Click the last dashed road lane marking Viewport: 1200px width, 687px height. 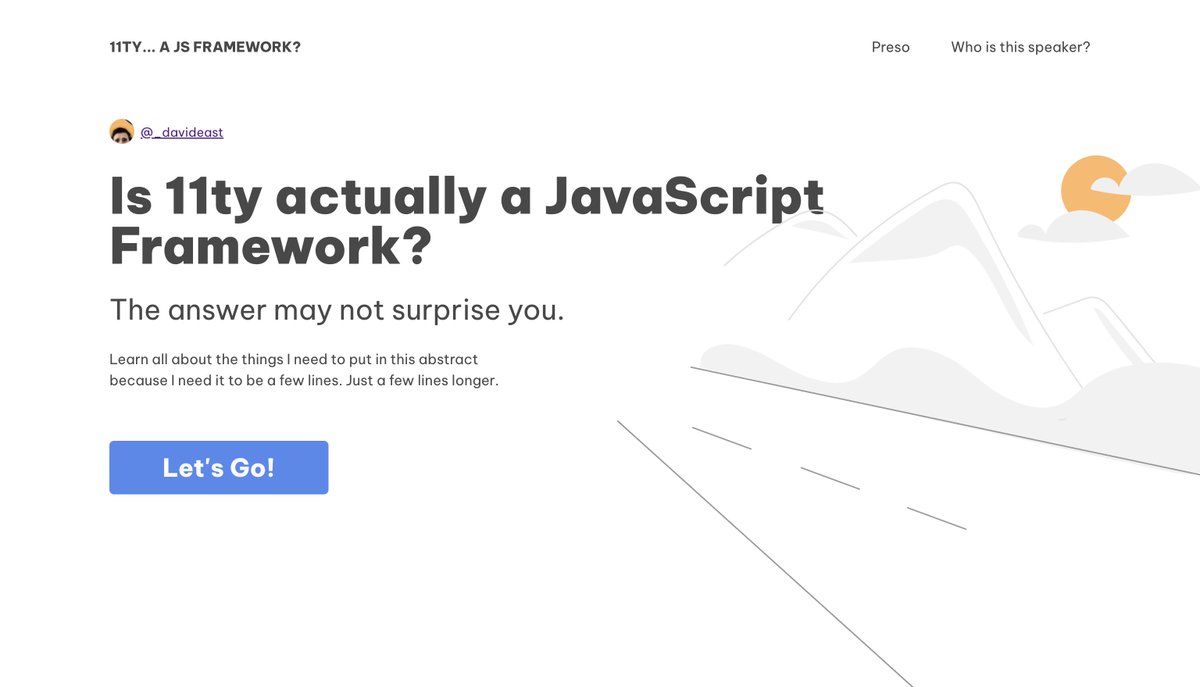[937, 518]
